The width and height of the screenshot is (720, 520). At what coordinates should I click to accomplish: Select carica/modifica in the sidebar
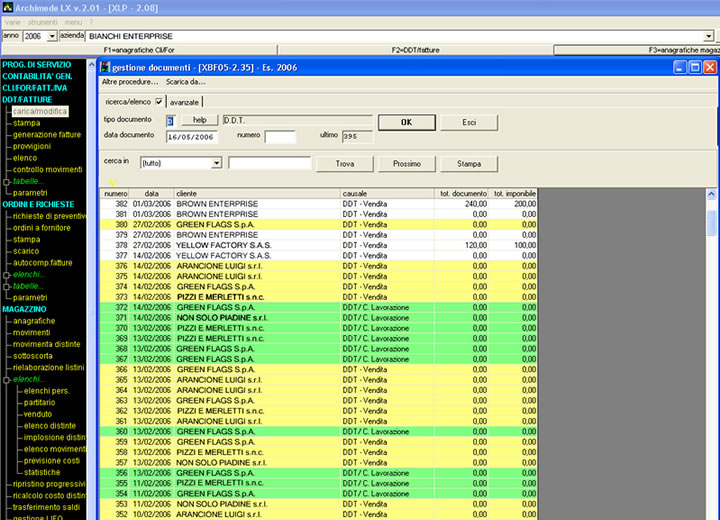(40, 111)
